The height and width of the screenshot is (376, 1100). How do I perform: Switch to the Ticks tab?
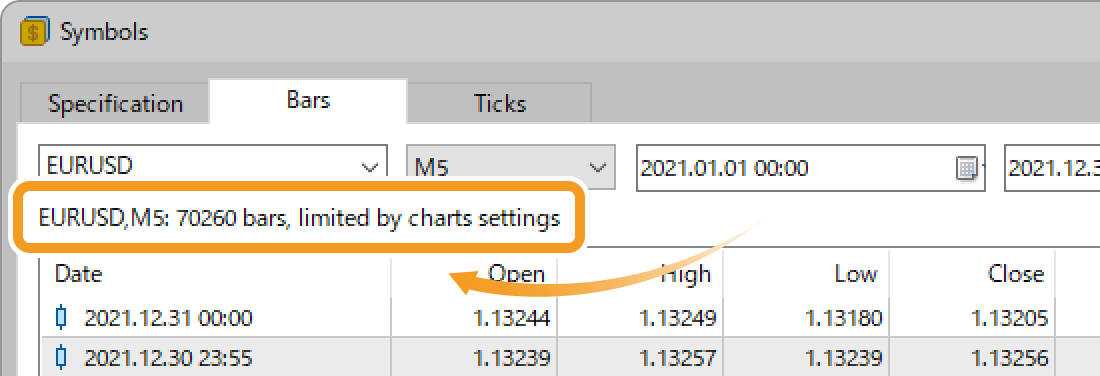(x=499, y=103)
